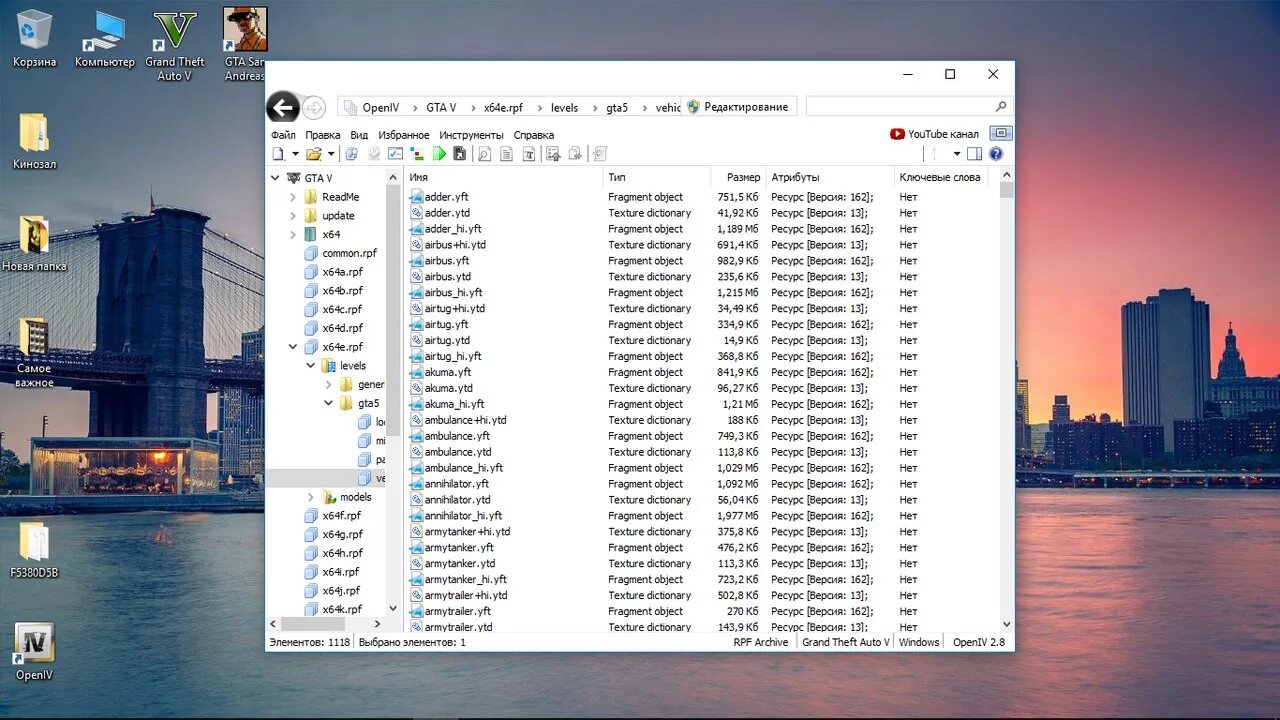
Task: Click the import file toolbar icon
Action: 553,154
